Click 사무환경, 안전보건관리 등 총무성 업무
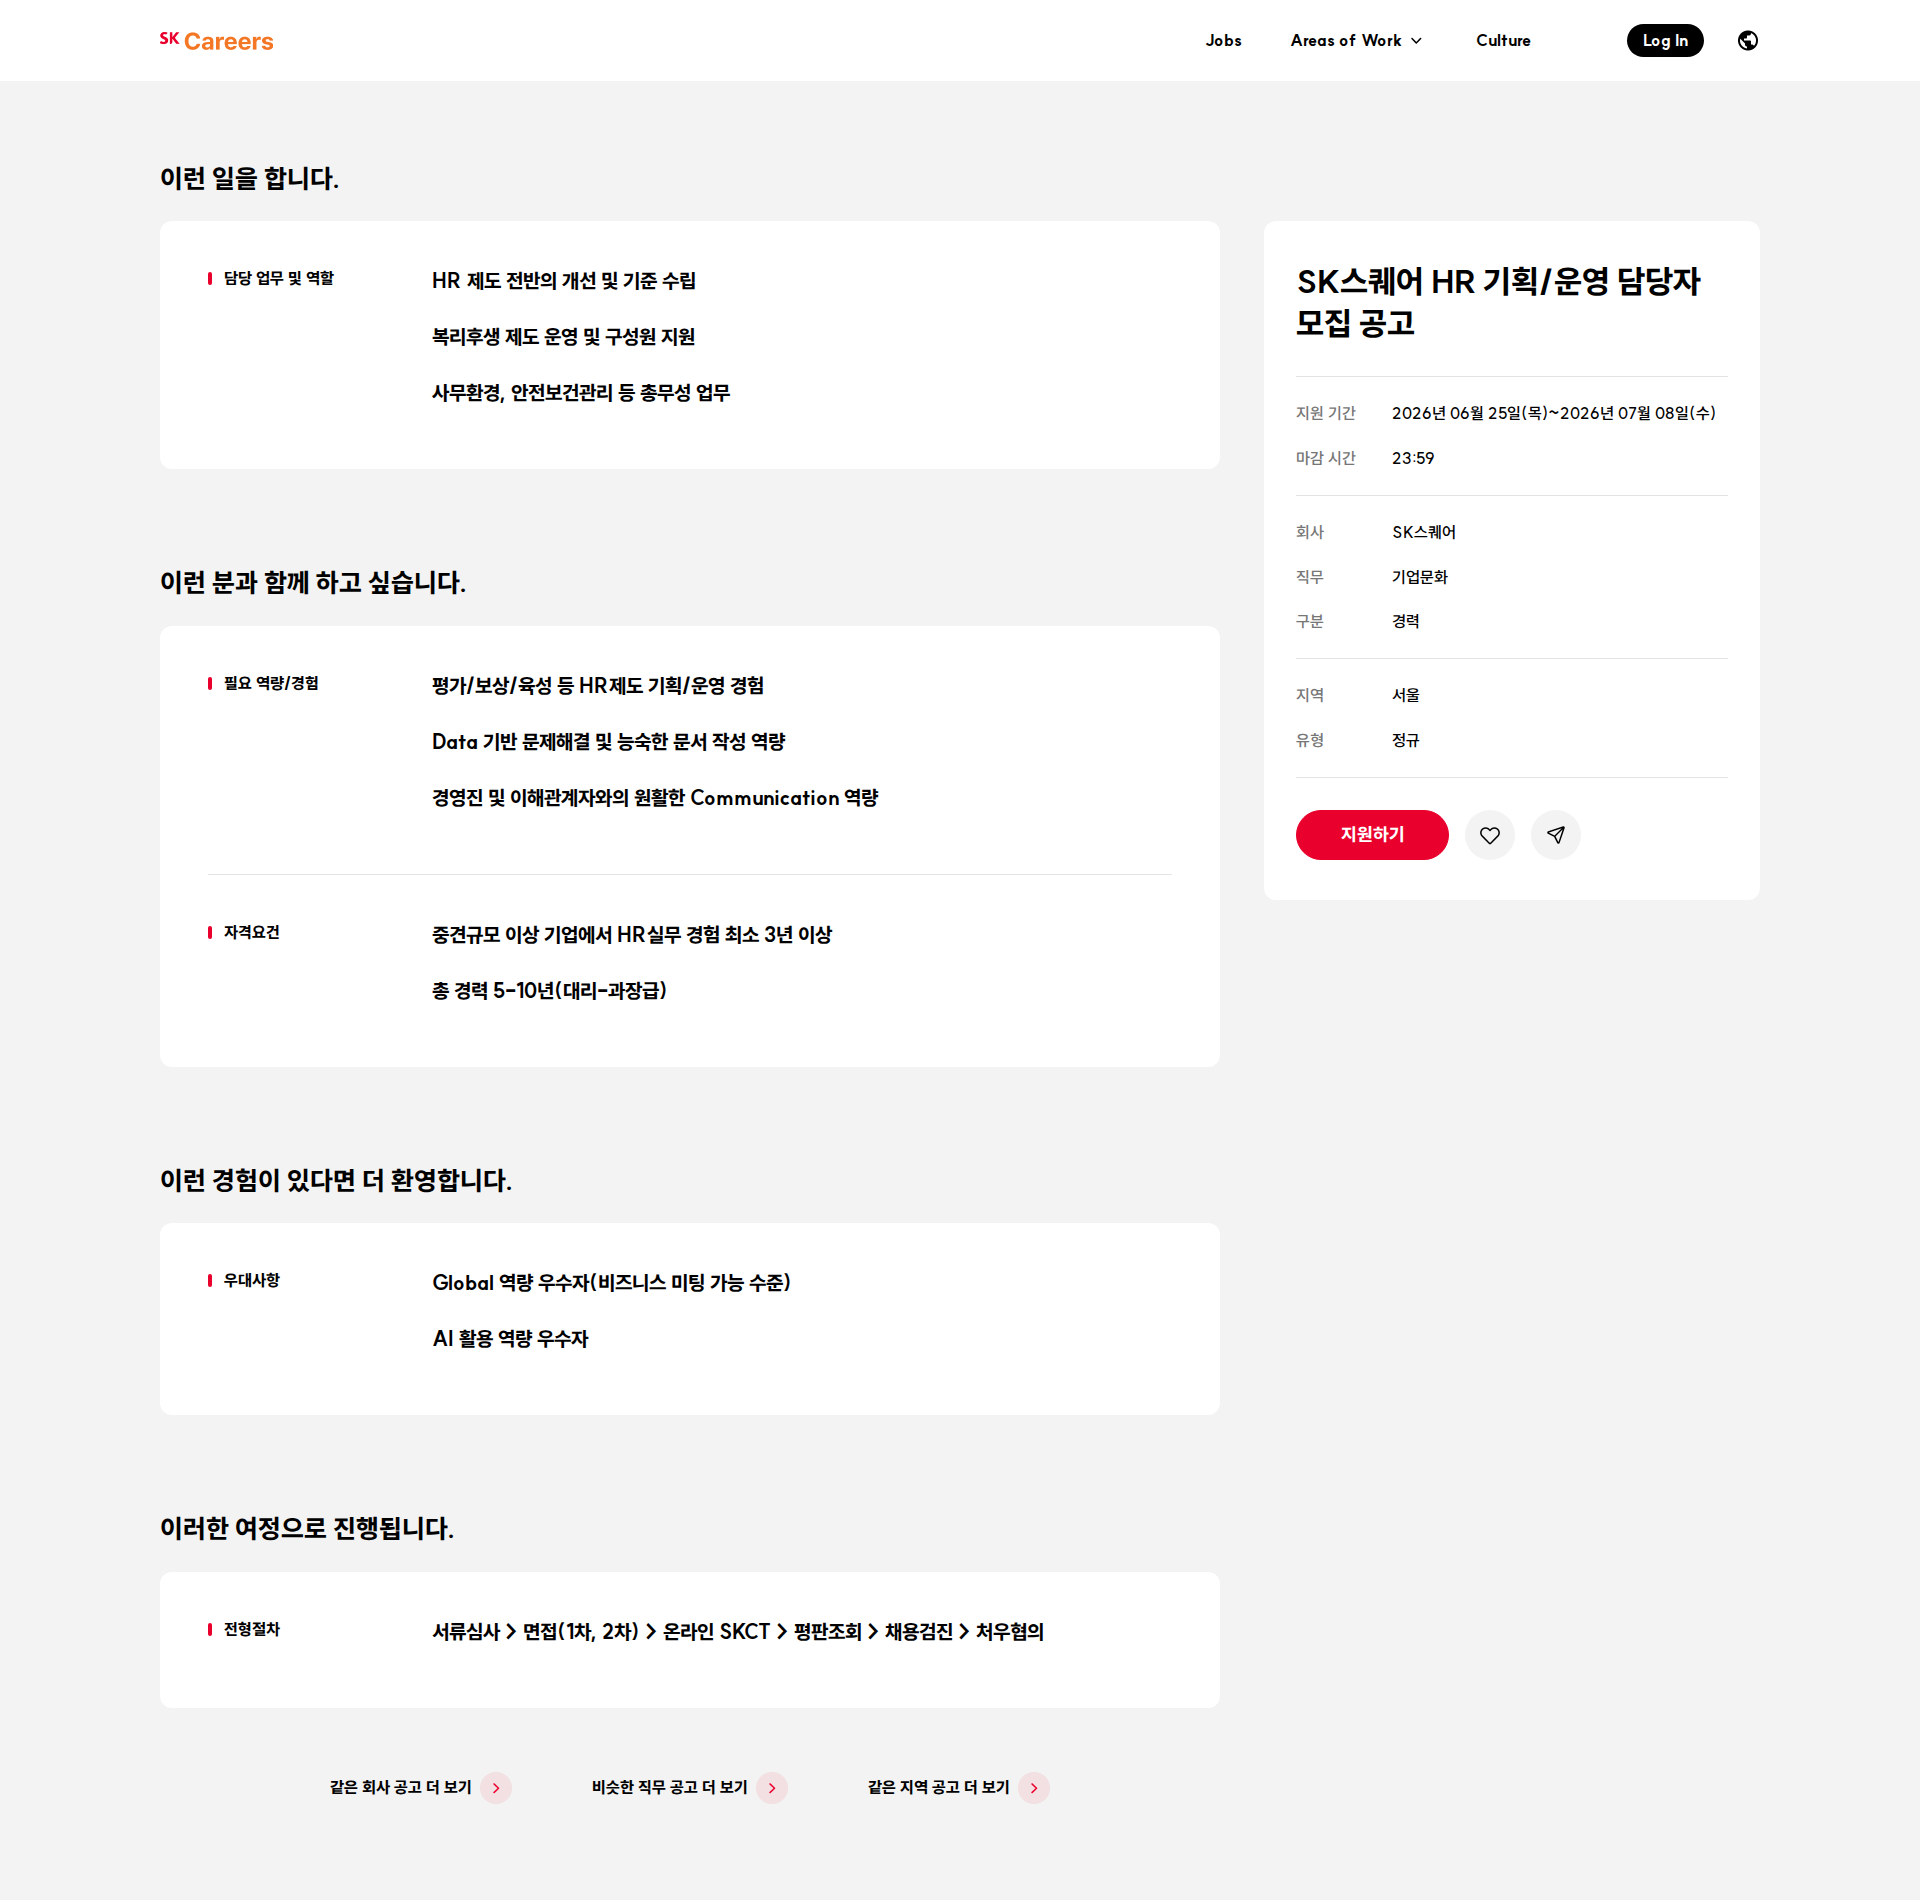This screenshot has width=1920, height=1900. coord(581,393)
